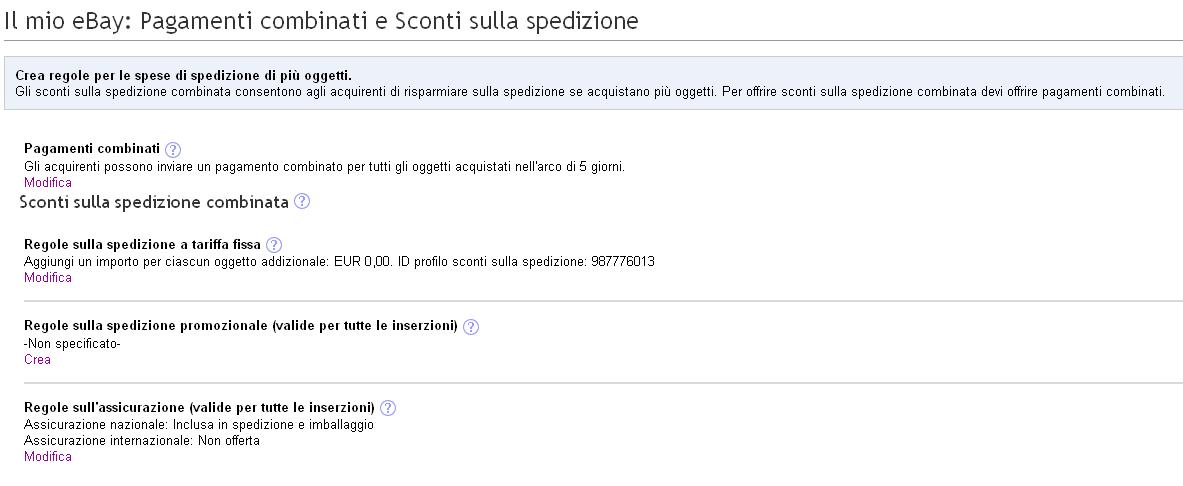The height and width of the screenshot is (486, 1183).
Task: Click the Regole sulla spedizione promozionale heading
Action: (x=240, y=327)
